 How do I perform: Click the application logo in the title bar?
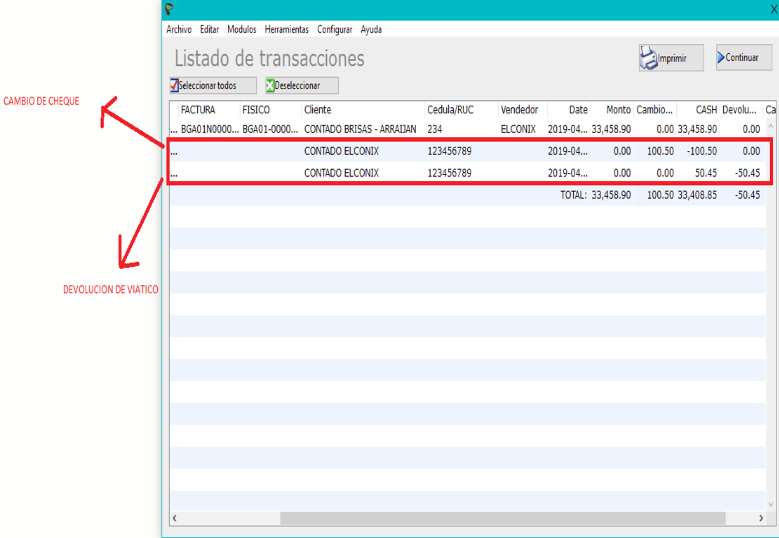coord(169,9)
